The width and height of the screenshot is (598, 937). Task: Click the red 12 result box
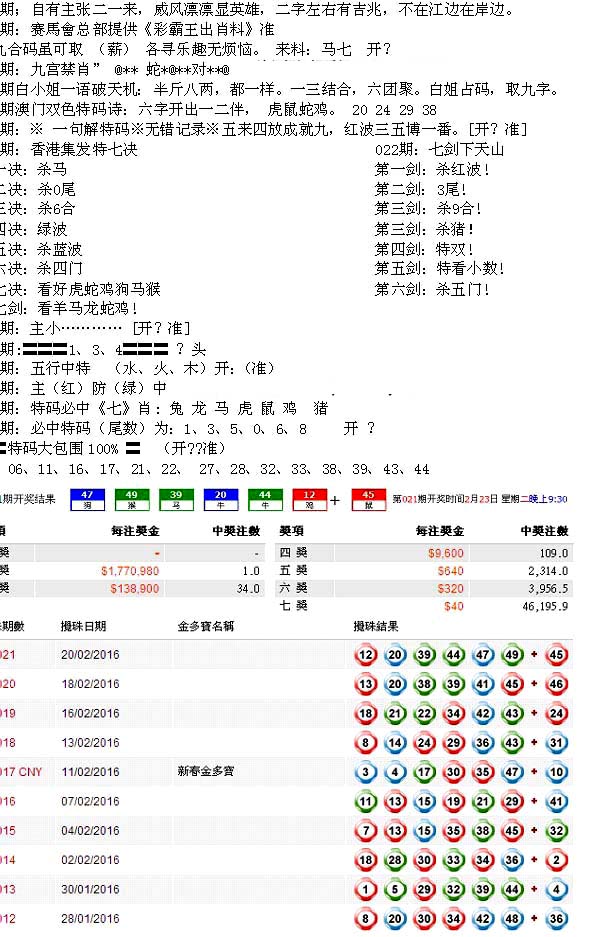(x=309, y=500)
